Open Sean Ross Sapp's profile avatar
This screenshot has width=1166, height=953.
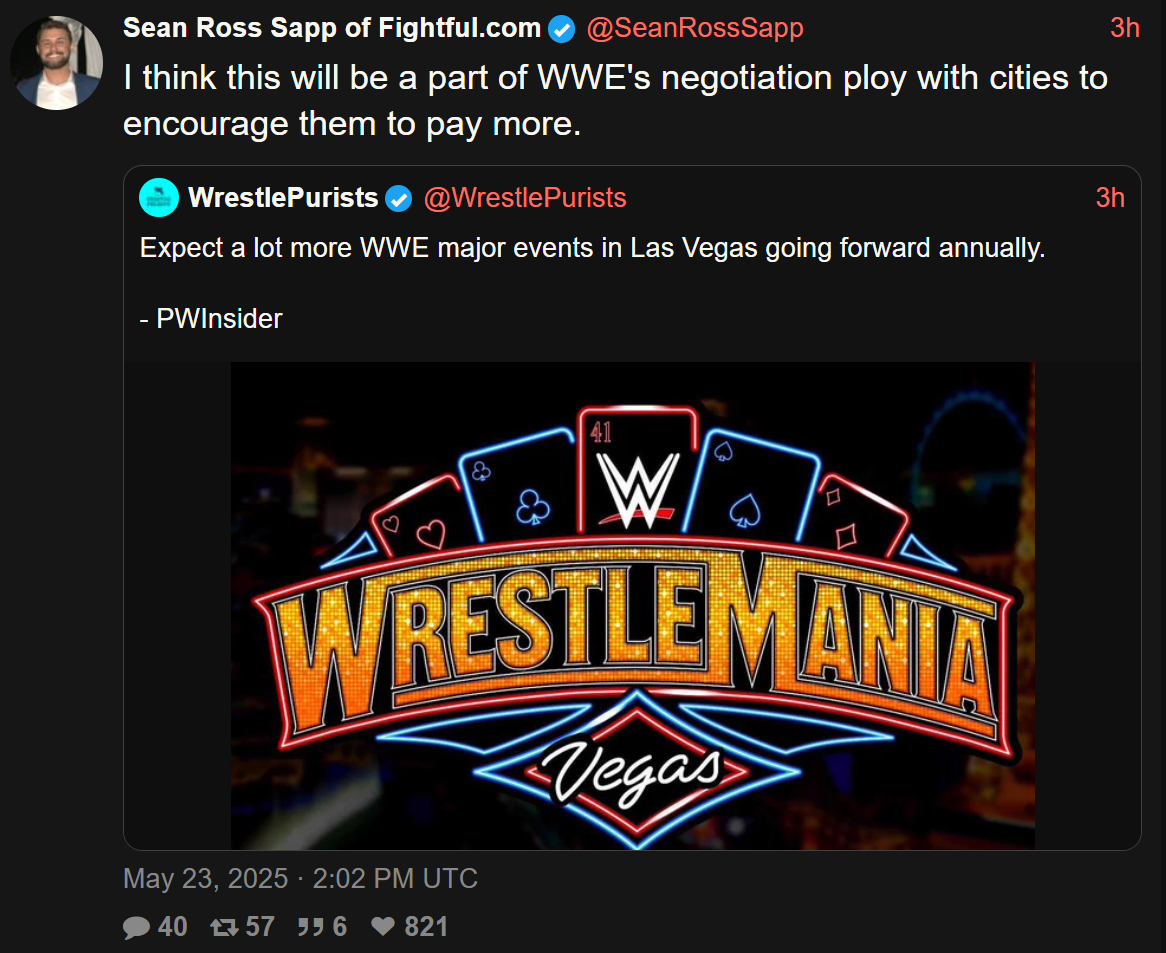tap(57, 63)
